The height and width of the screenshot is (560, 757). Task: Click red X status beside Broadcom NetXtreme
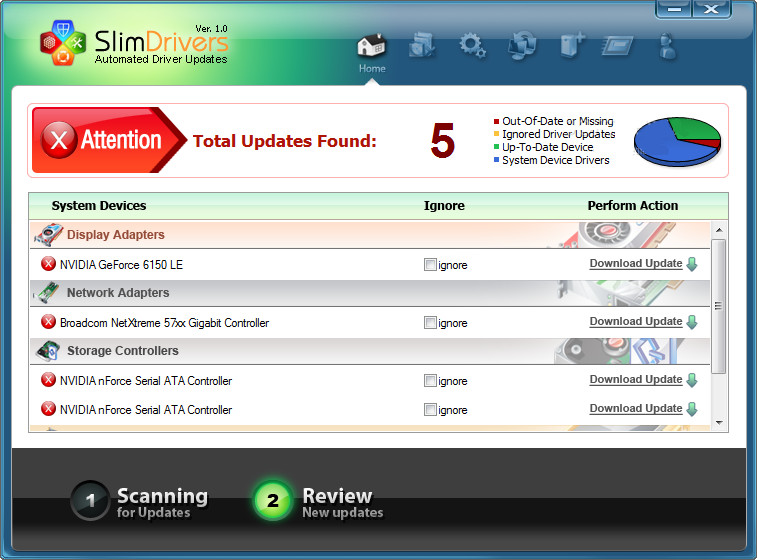click(48, 322)
